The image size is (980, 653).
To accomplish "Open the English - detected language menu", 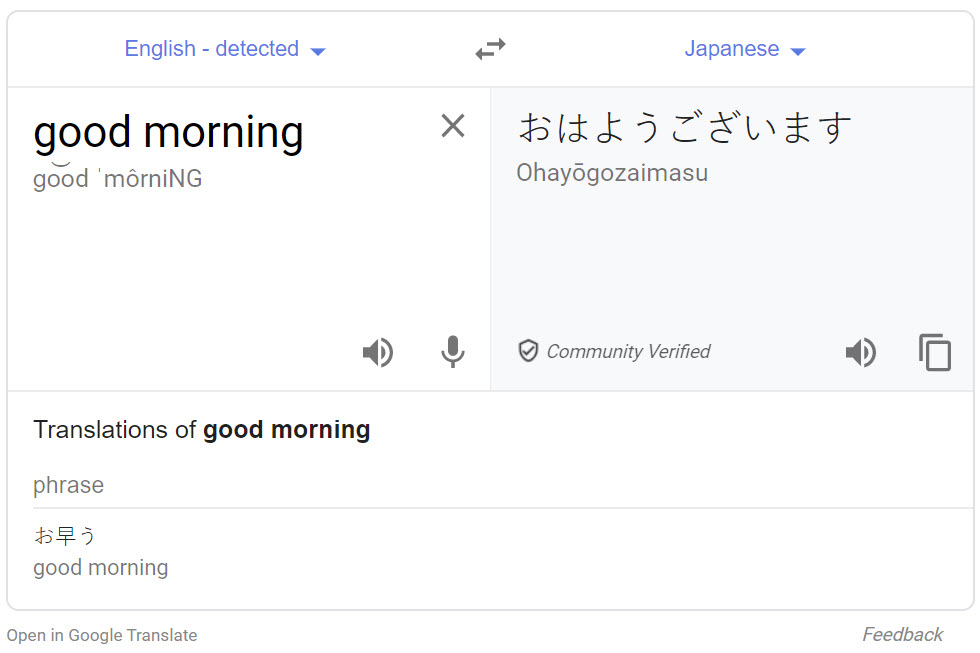I will (212, 49).
